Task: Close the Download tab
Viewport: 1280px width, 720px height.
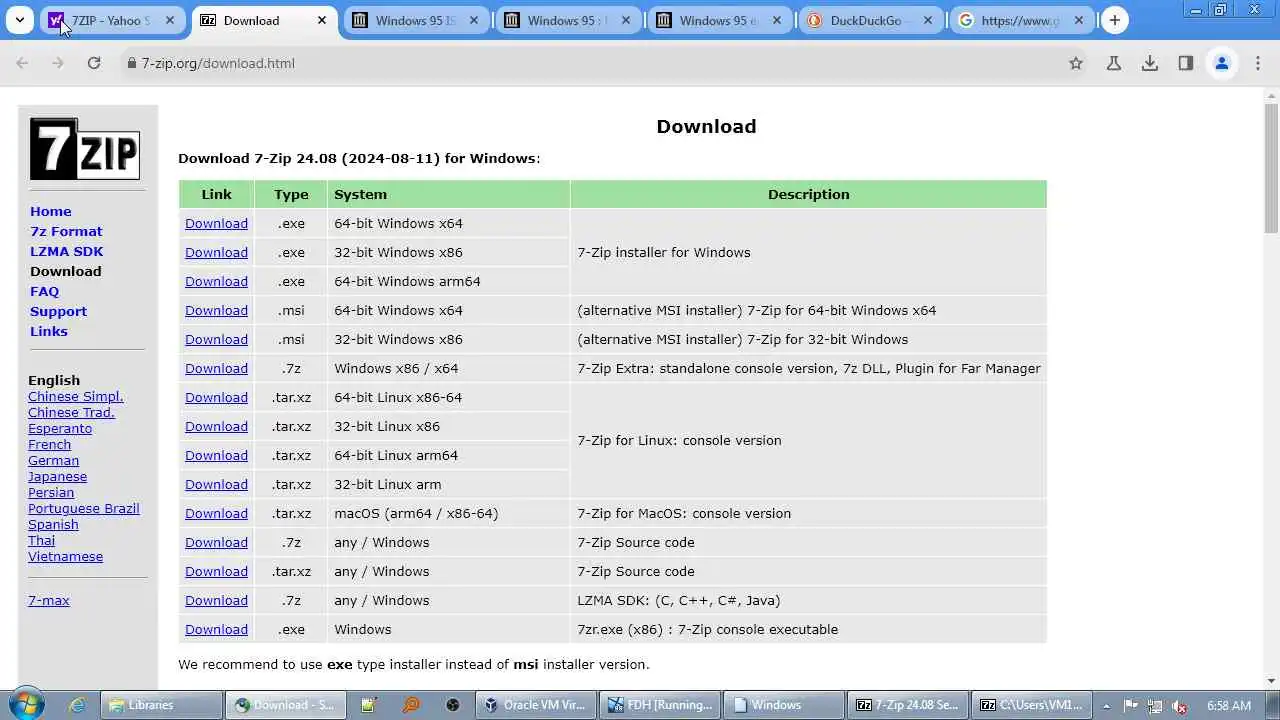Action: [x=322, y=20]
